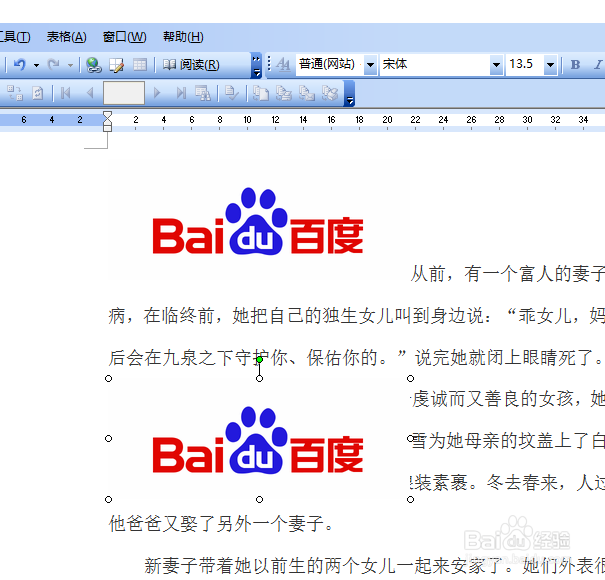
Task: Click the text "从前，有一个富人的妻子"
Action: point(507,274)
